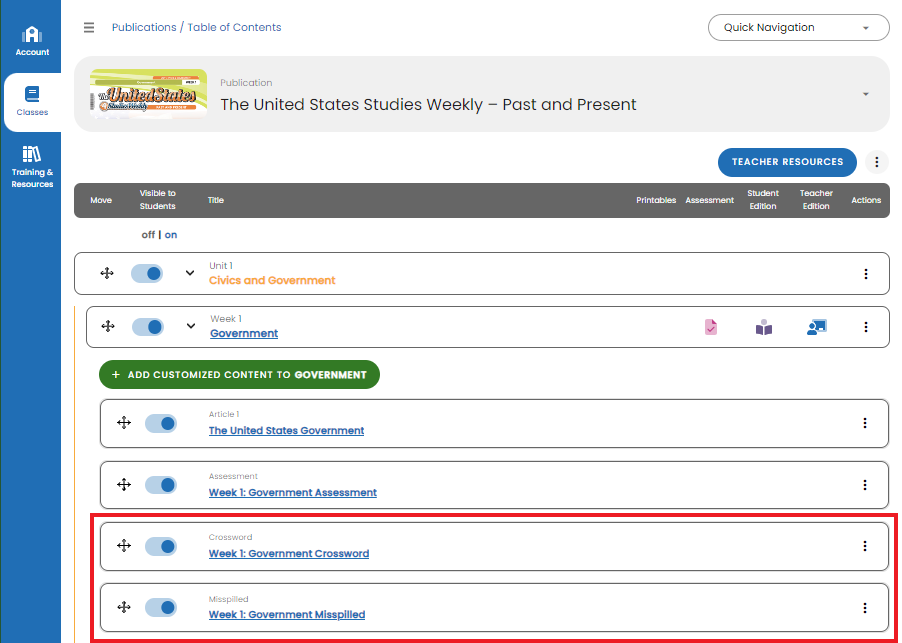Grab move handle for Government Crossword
902x643 pixels.
[124, 545]
